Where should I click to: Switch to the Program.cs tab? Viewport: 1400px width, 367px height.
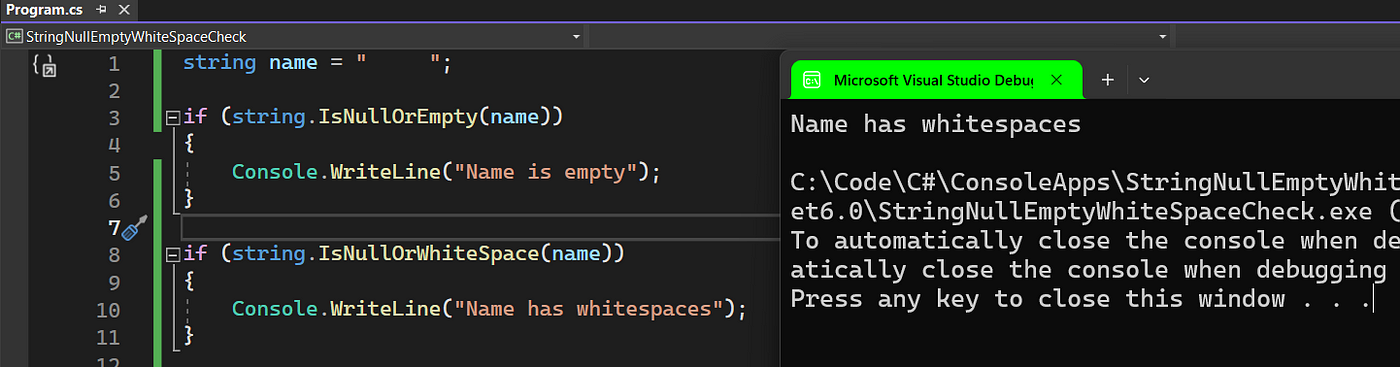click(x=47, y=9)
